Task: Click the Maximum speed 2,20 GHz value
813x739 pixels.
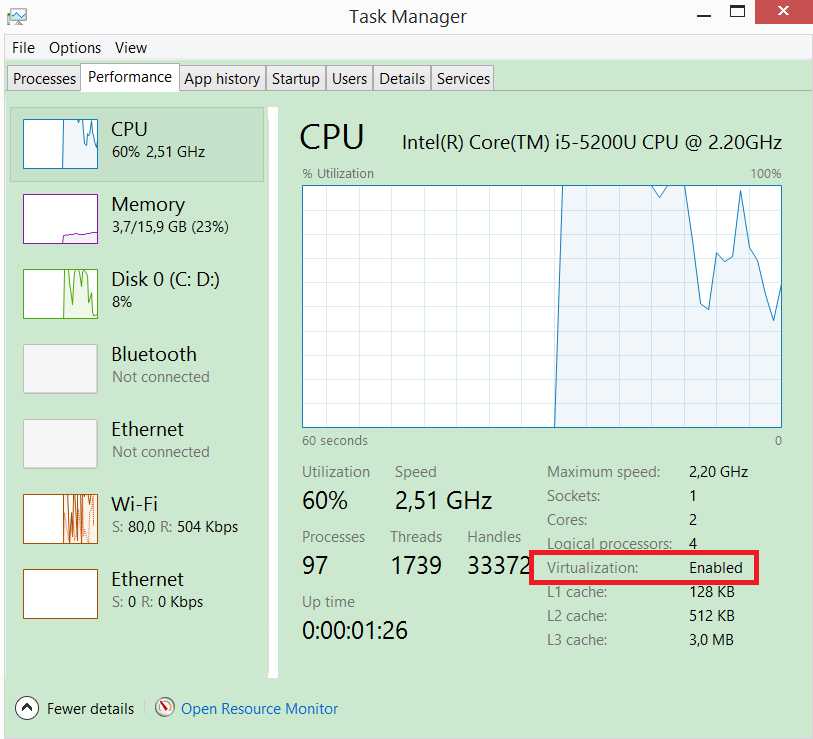Action: pyautogui.click(x=718, y=472)
